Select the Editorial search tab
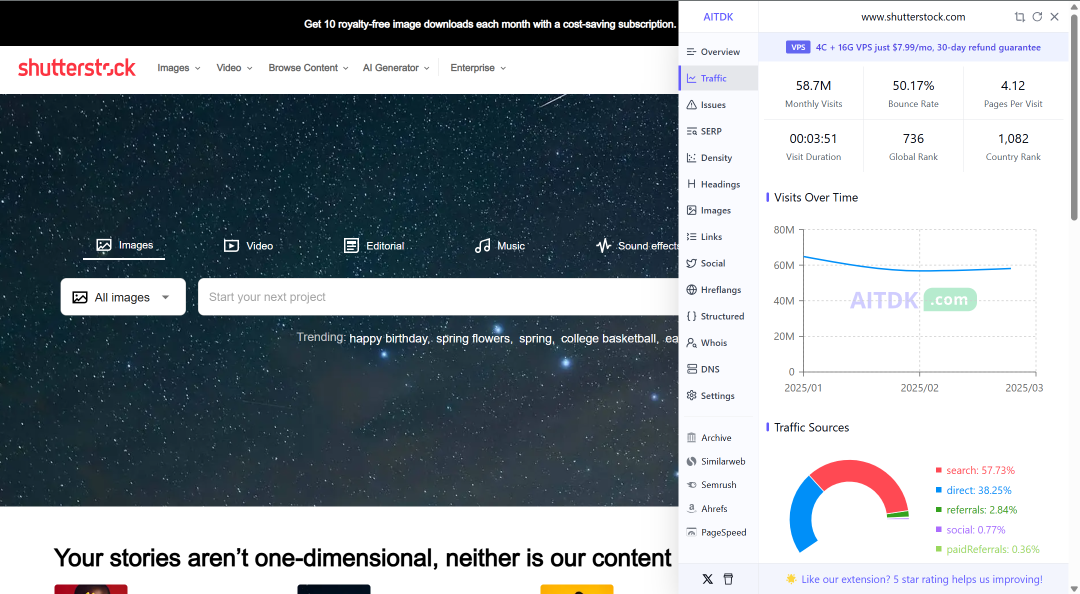The image size is (1080, 594). click(373, 245)
